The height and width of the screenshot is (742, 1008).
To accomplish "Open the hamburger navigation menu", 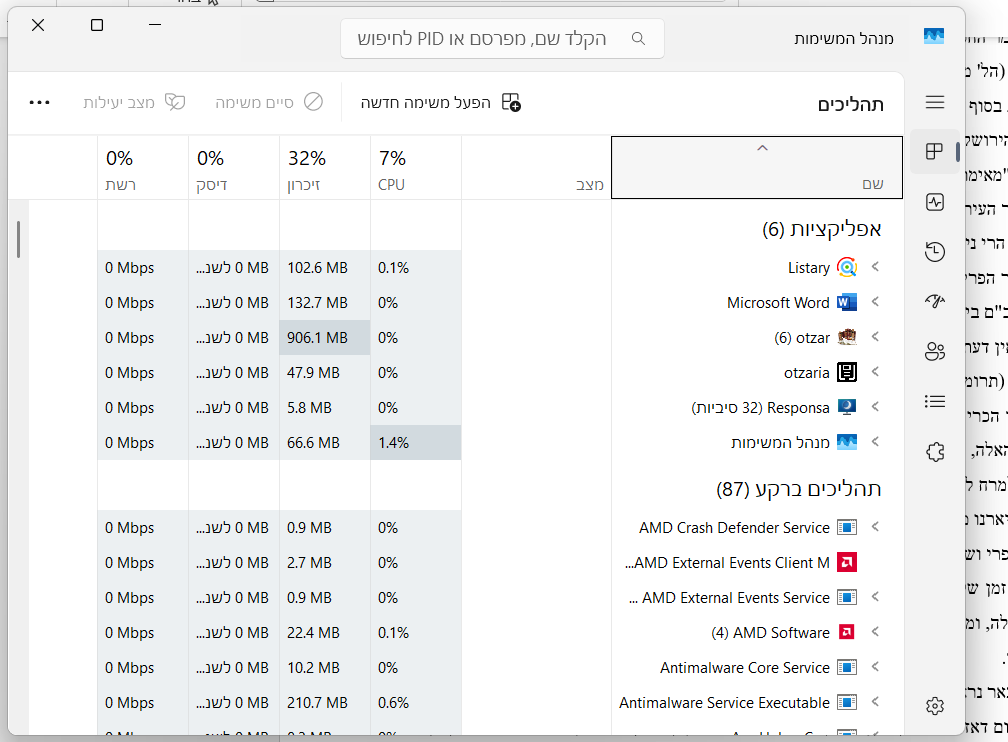I will pyautogui.click(x=935, y=102).
